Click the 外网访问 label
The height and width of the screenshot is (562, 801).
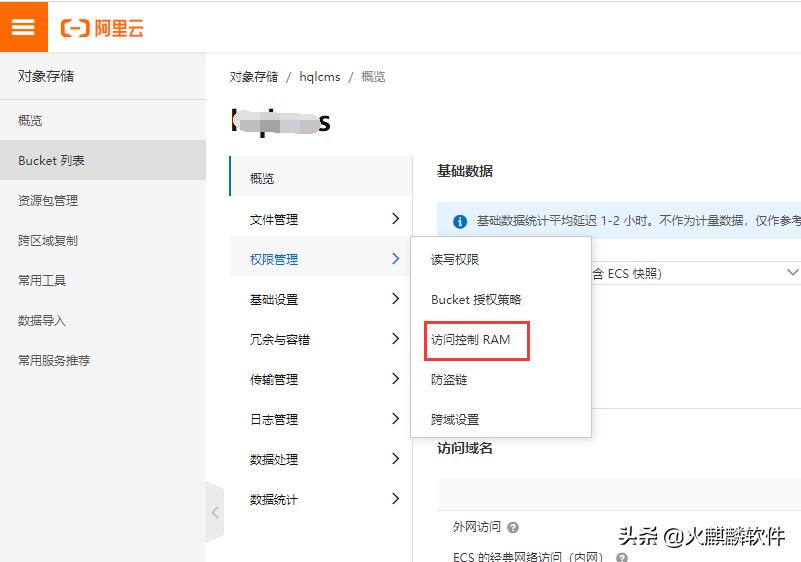477,527
